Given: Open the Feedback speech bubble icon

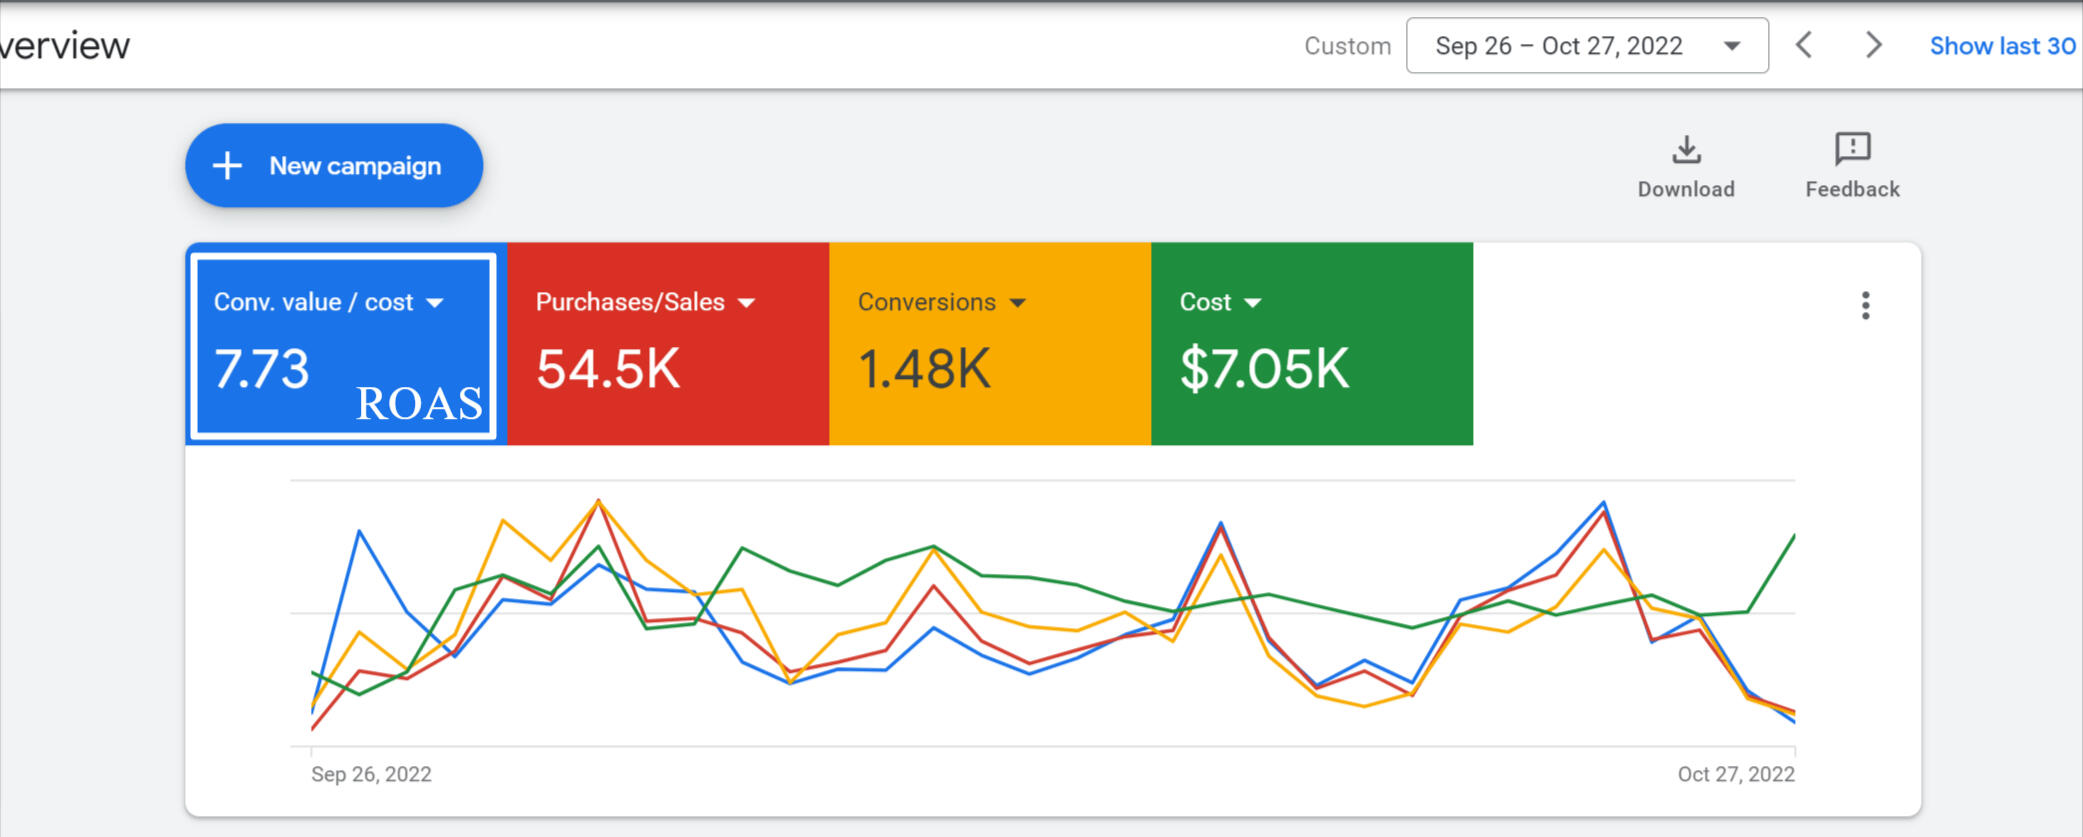Looking at the screenshot, I should 1852,149.
